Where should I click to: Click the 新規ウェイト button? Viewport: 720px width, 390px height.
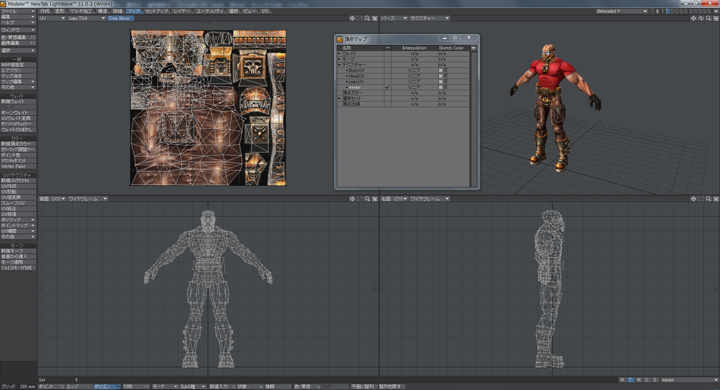tap(18, 102)
